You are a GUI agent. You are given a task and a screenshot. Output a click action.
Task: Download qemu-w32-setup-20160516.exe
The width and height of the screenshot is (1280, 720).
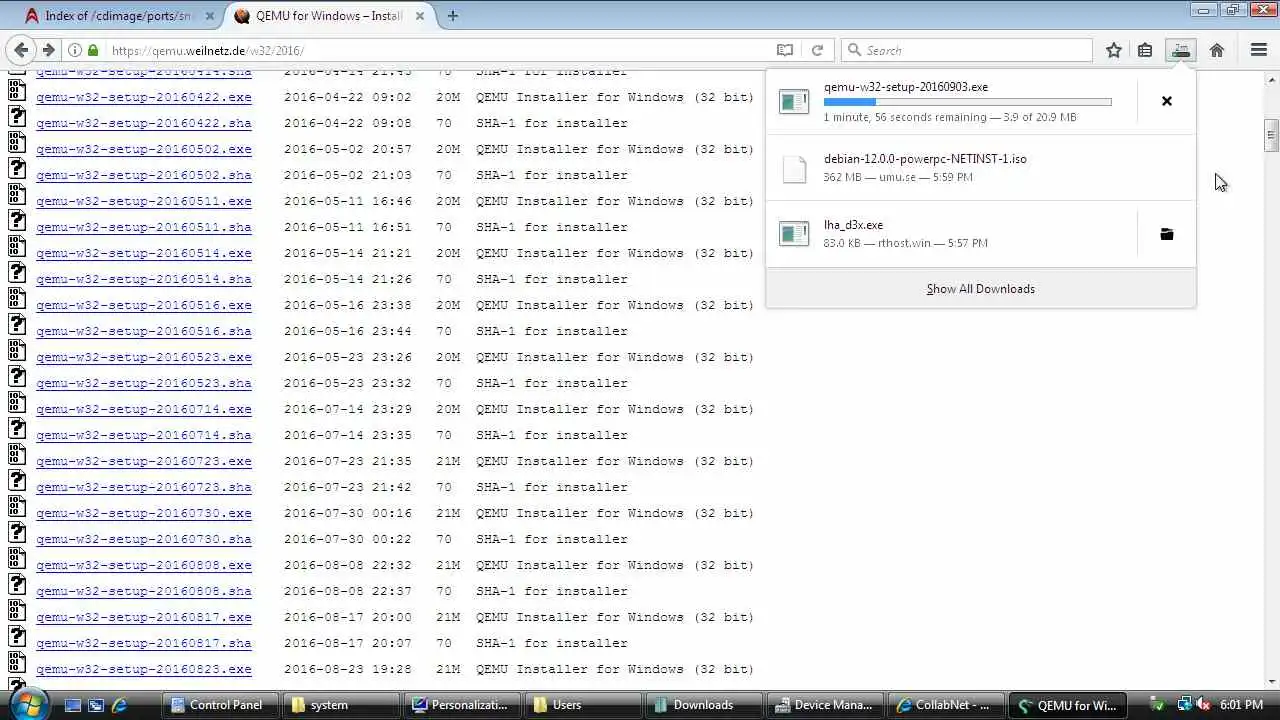click(x=144, y=305)
